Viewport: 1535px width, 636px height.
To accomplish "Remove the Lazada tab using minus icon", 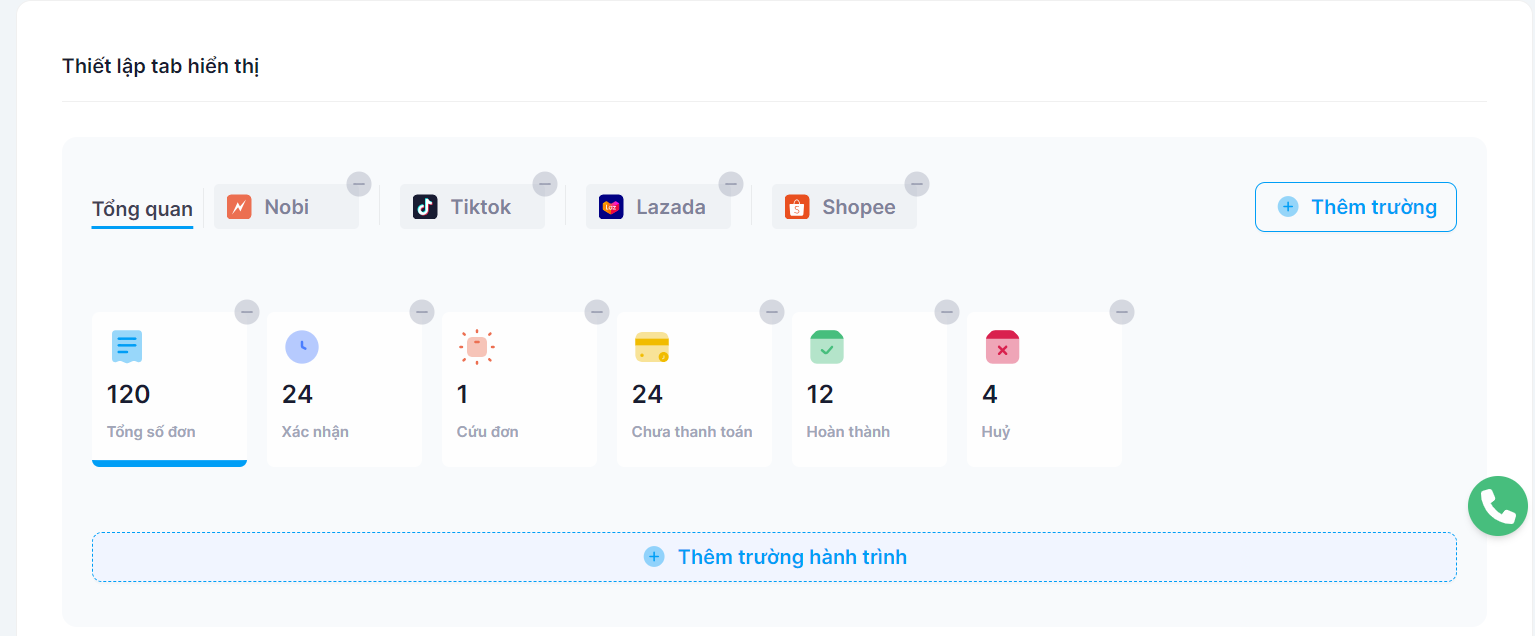I will click(731, 184).
